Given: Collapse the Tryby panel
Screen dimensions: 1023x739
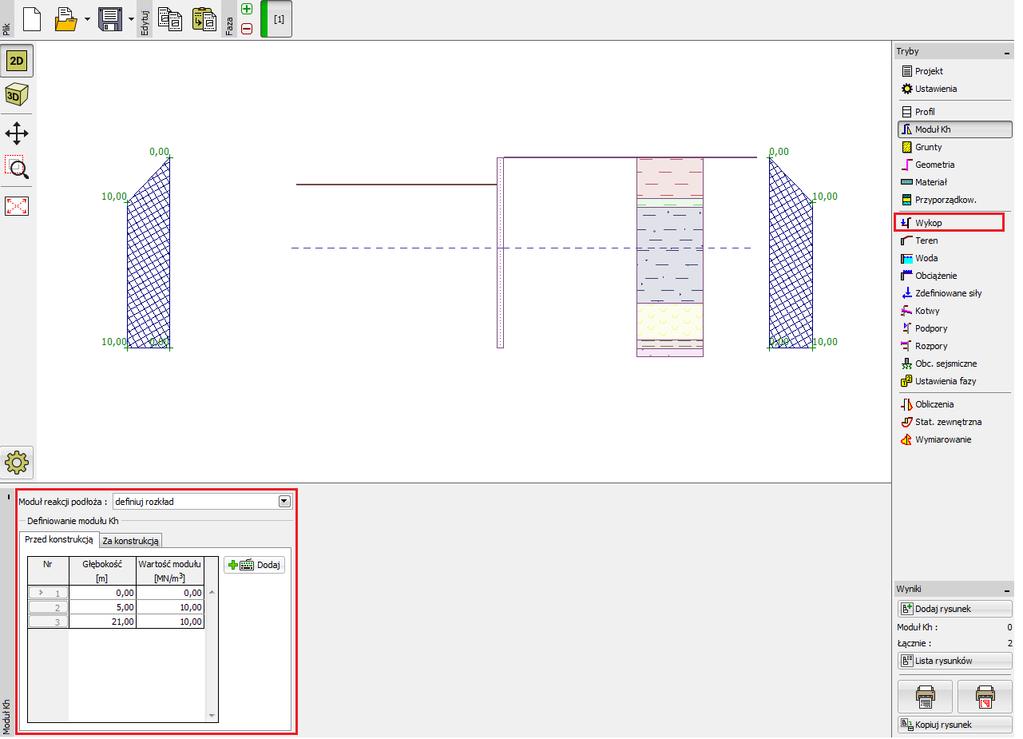Looking at the screenshot, I should 1007,52.
